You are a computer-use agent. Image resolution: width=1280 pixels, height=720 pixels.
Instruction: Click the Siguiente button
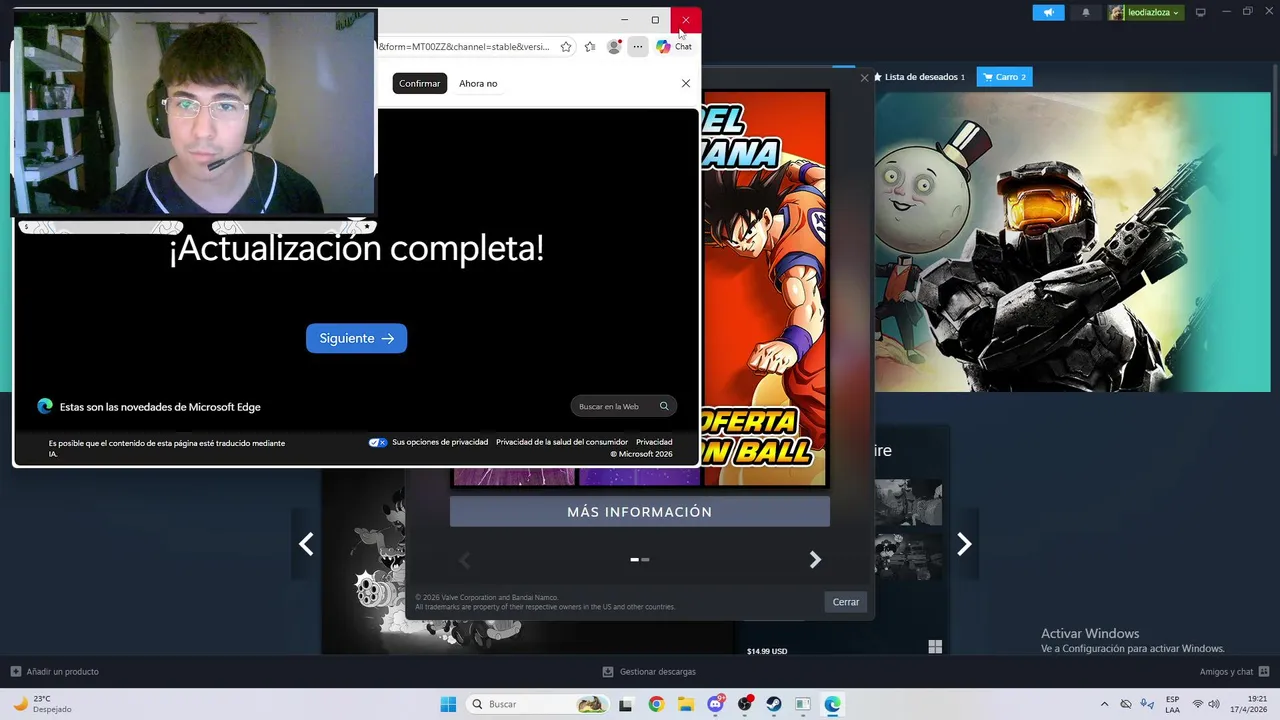point(356,338)
